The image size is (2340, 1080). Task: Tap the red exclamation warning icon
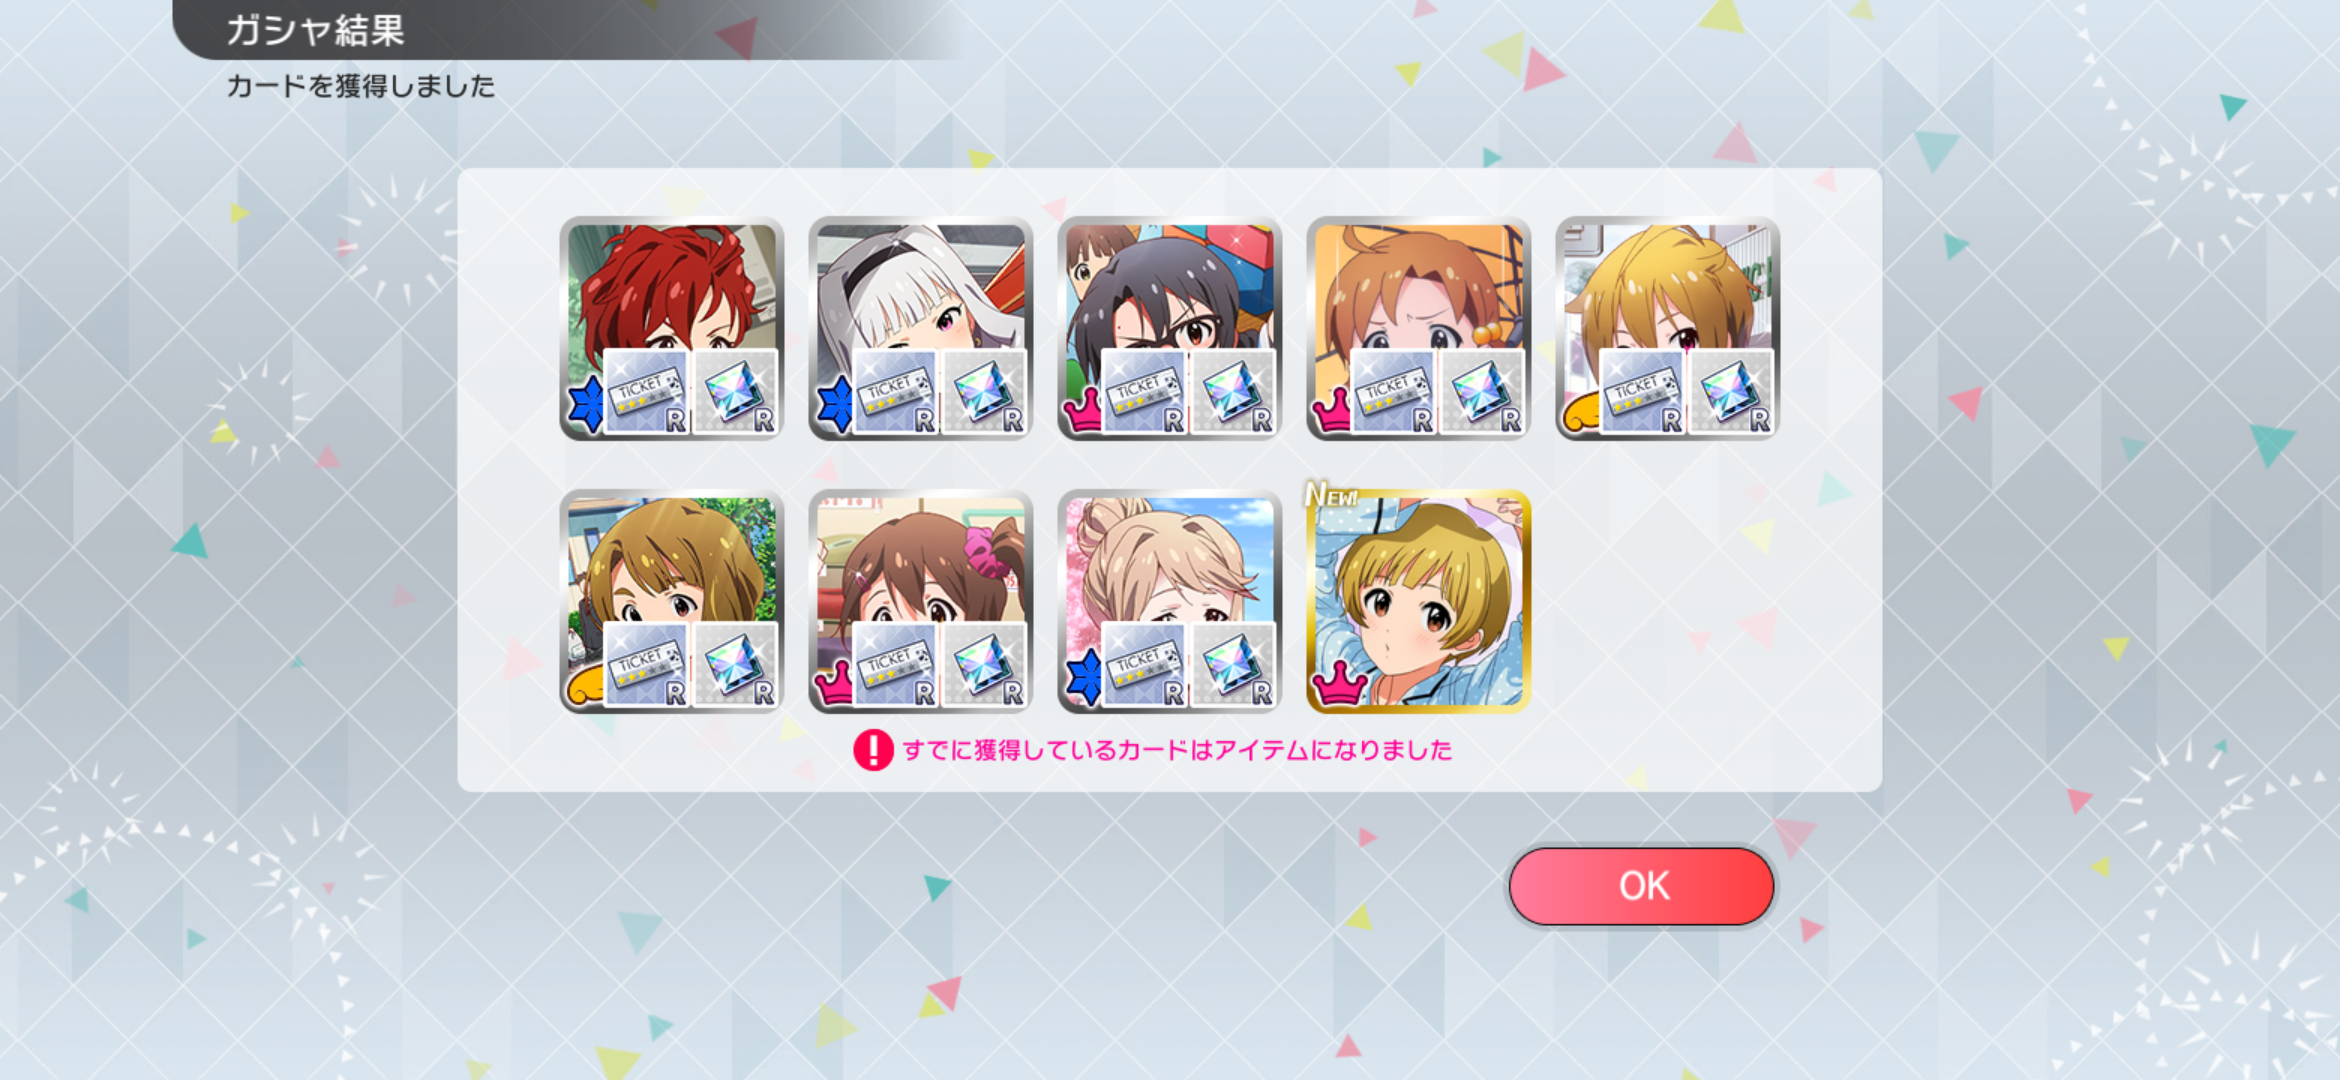(873, 750)
